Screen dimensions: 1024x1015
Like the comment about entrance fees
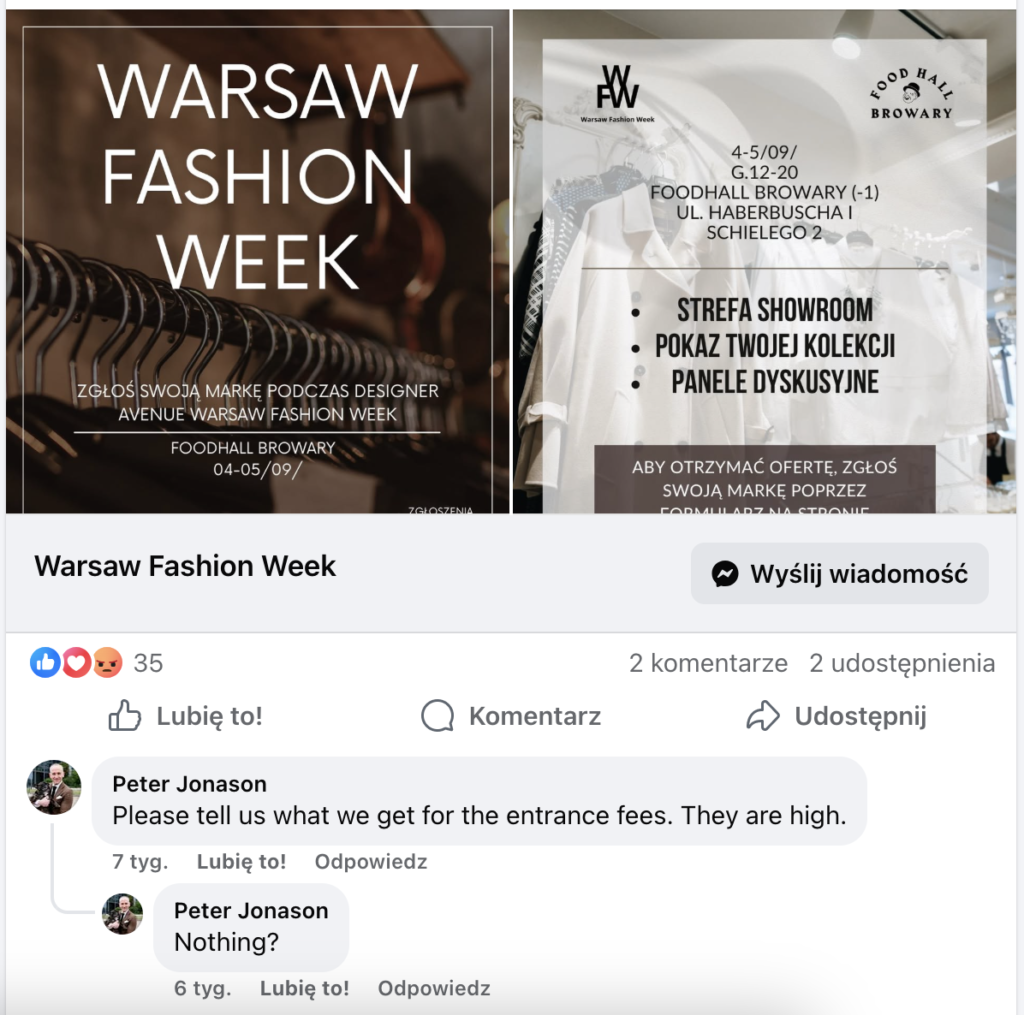tap(242, 862)
